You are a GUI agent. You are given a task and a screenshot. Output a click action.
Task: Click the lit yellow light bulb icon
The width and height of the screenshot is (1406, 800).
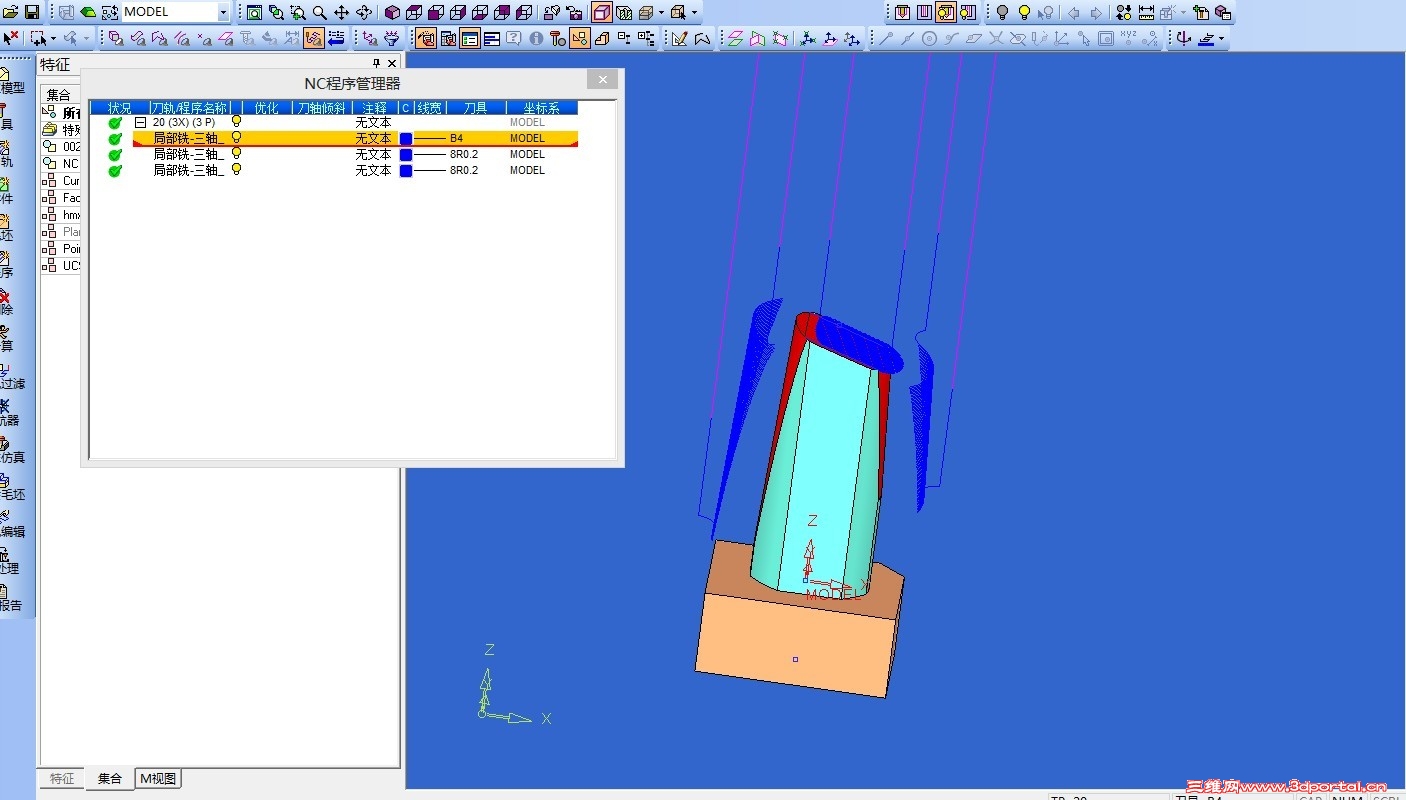click(1024, 12)
